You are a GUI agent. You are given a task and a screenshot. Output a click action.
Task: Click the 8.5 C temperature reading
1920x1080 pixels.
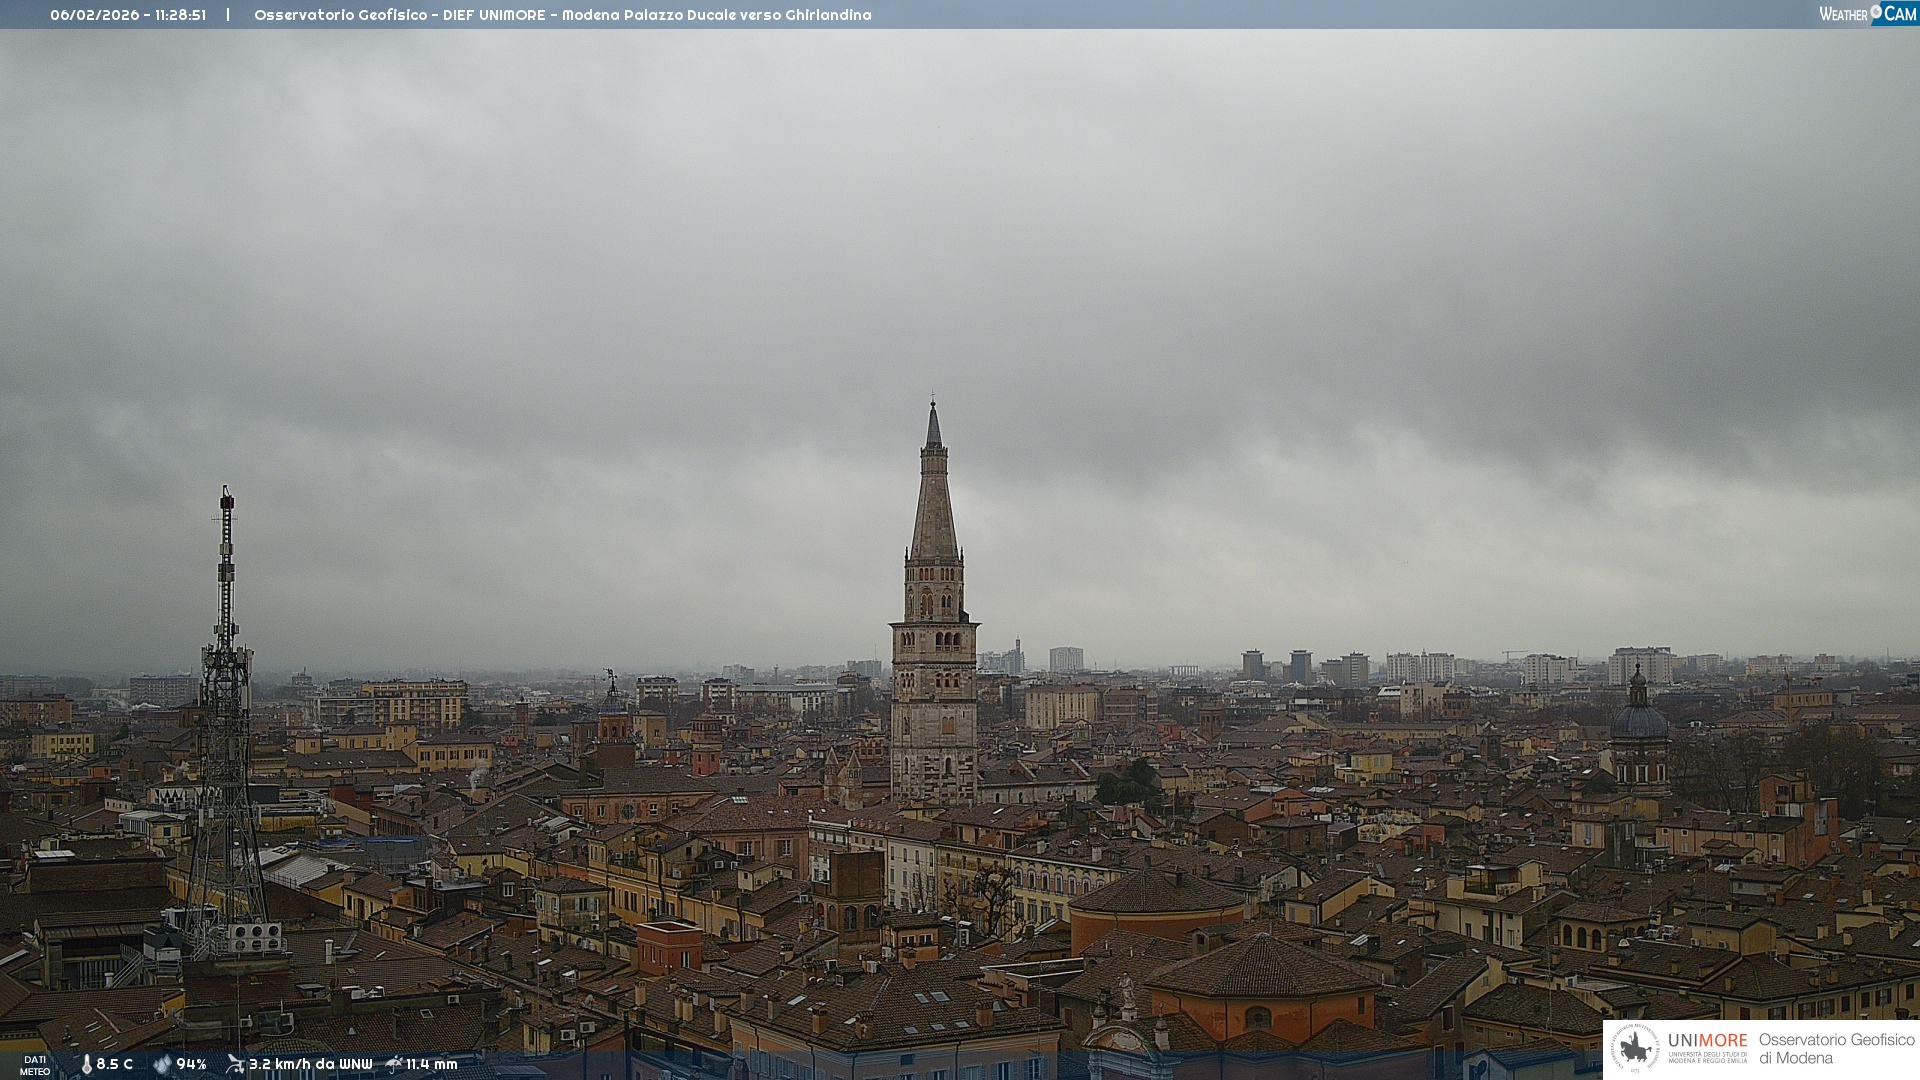(x=115, y=1064)
